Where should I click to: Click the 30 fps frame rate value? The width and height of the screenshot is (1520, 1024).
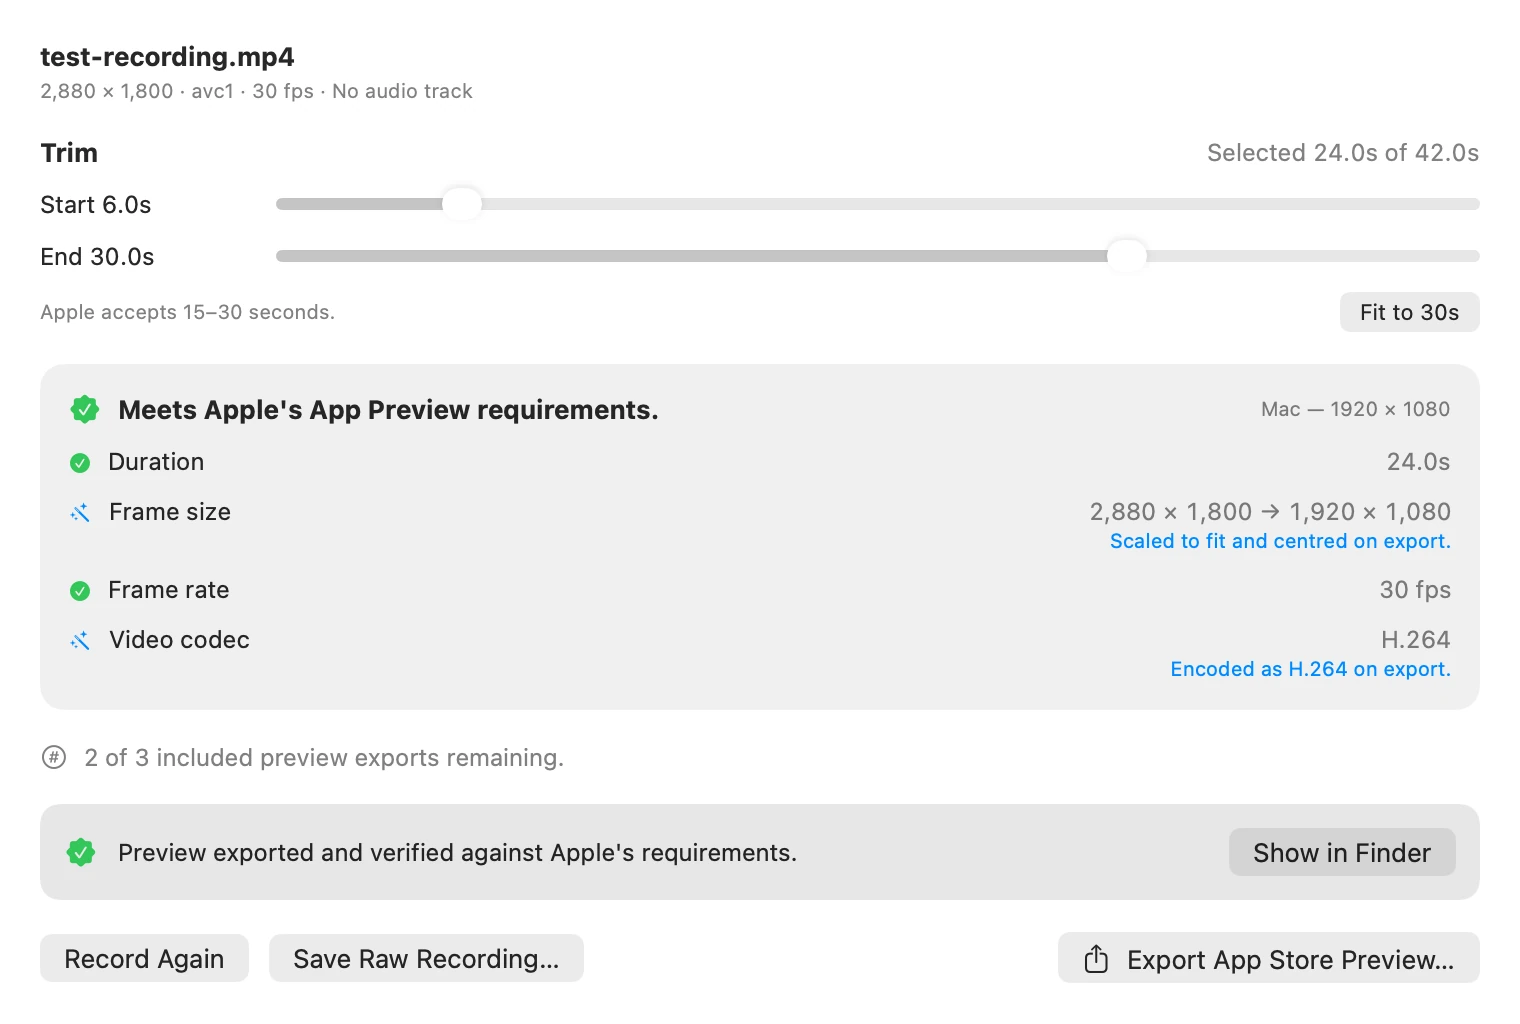(x=1415, y=590)
